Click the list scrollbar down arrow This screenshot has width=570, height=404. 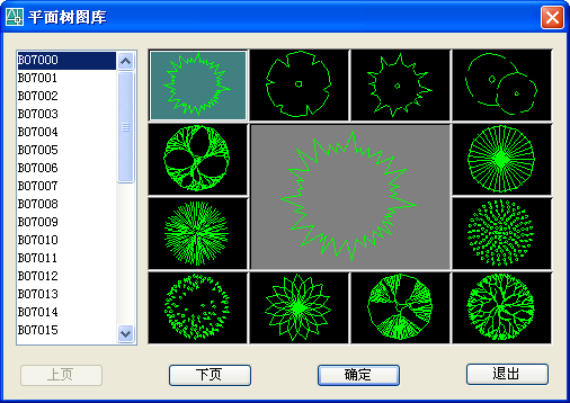pos(126,333)
